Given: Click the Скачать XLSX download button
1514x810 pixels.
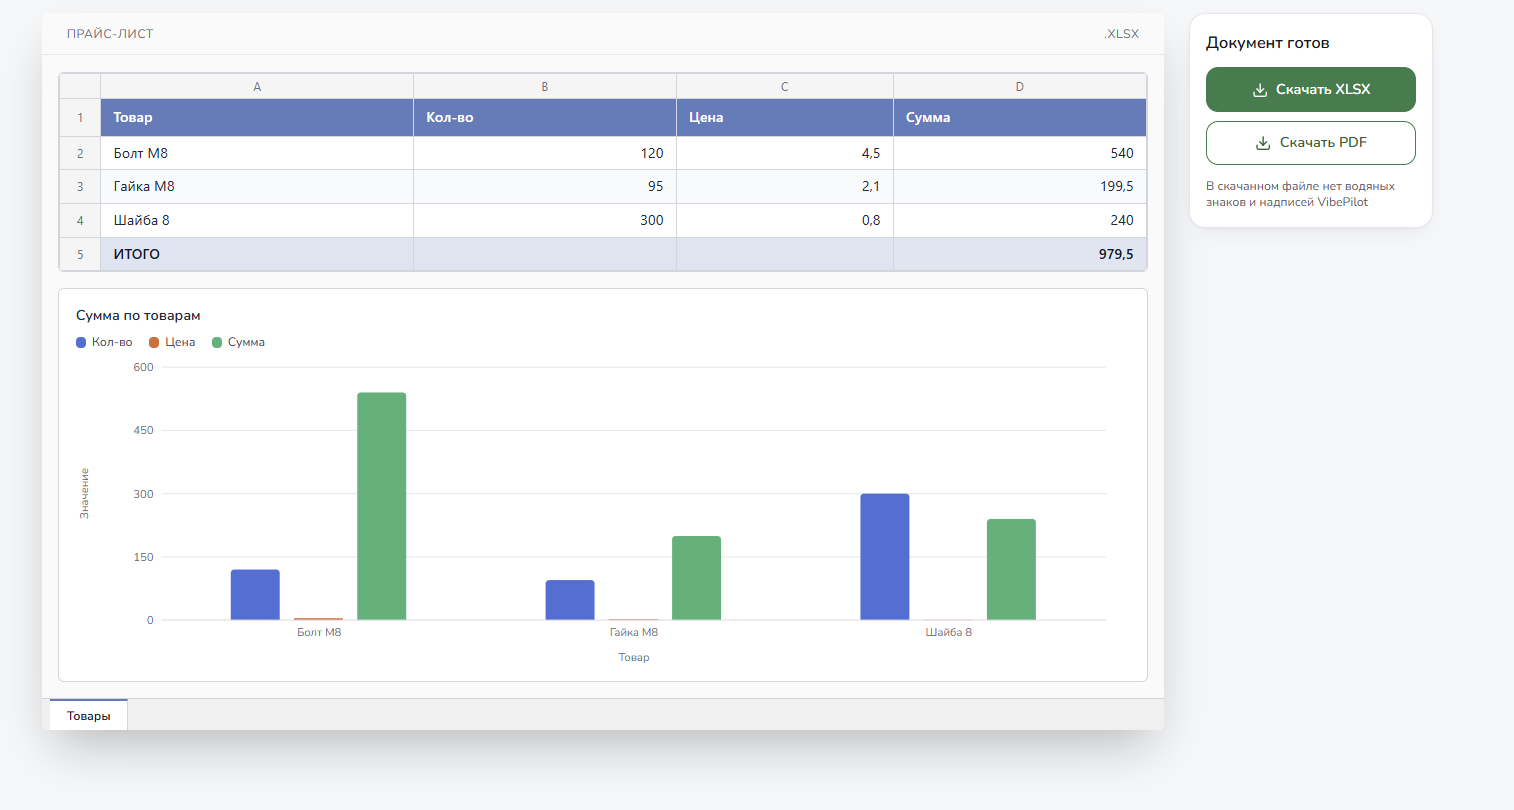Looking at the screenshot, I should pos(1310,89).
